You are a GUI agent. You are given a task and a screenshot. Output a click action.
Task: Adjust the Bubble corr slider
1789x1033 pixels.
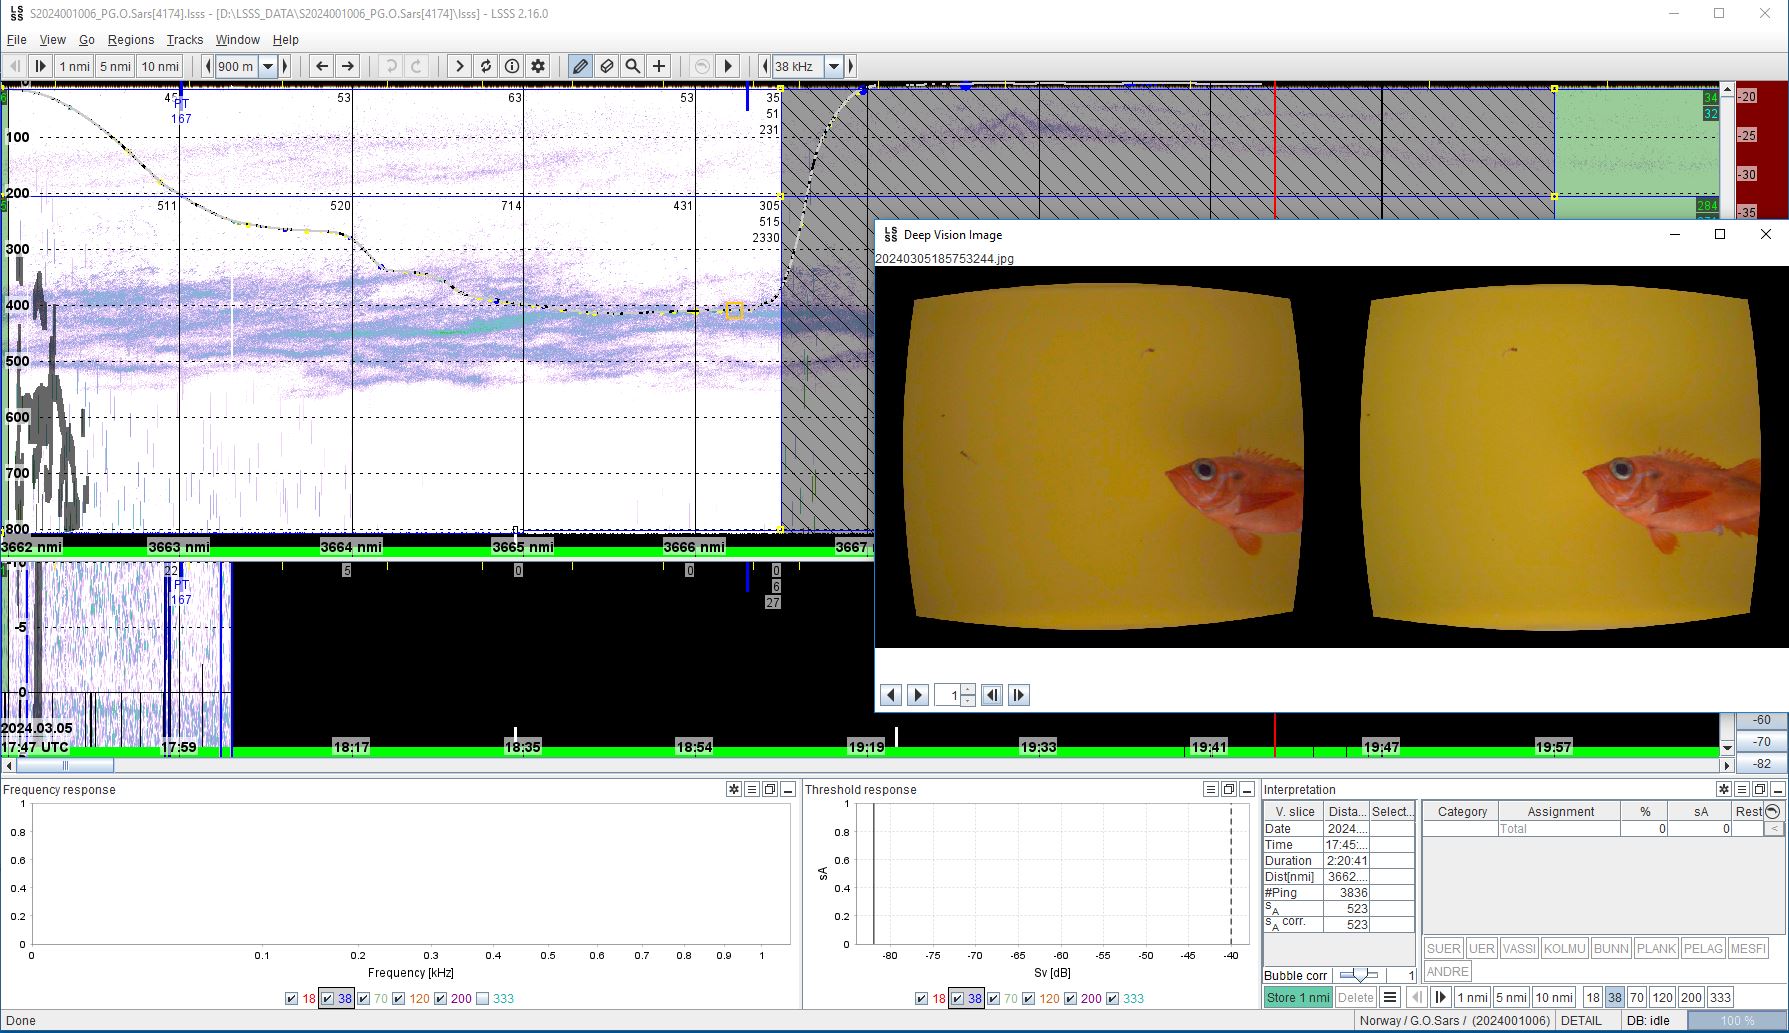1358,975
